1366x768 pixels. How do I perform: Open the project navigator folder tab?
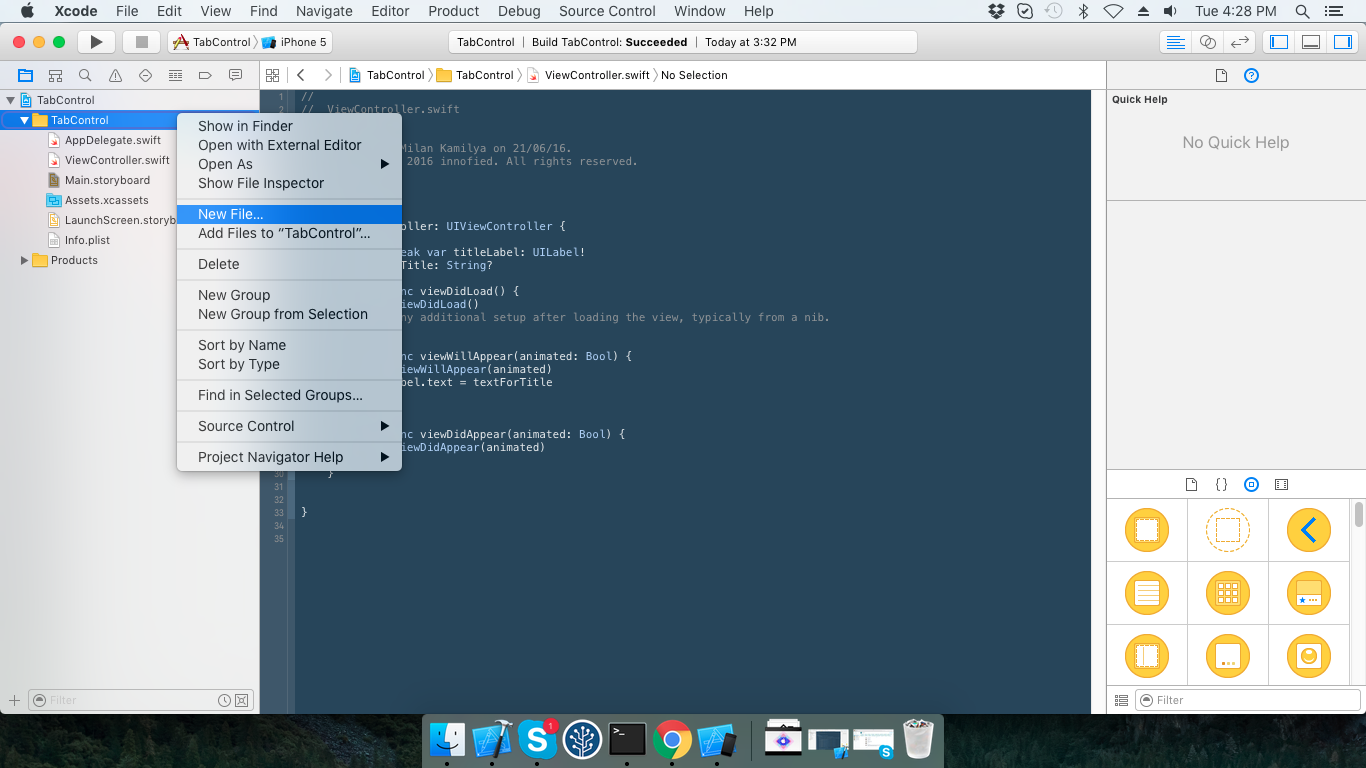coord(25,75)
